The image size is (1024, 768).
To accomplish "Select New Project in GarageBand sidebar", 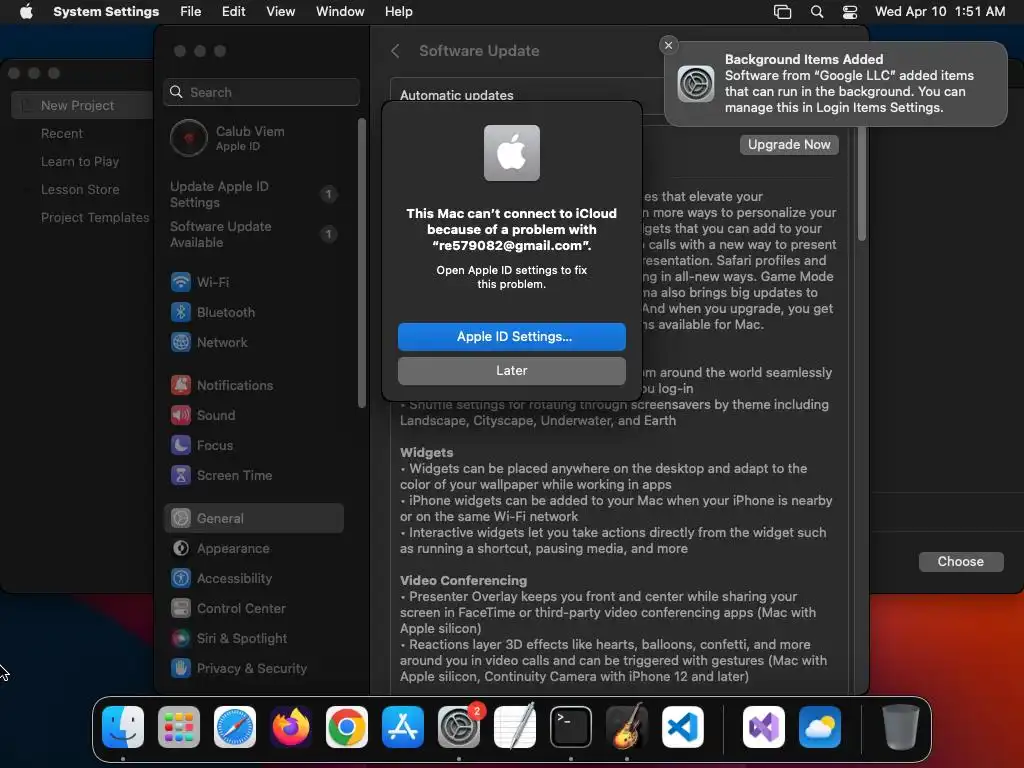I will 82,105.
